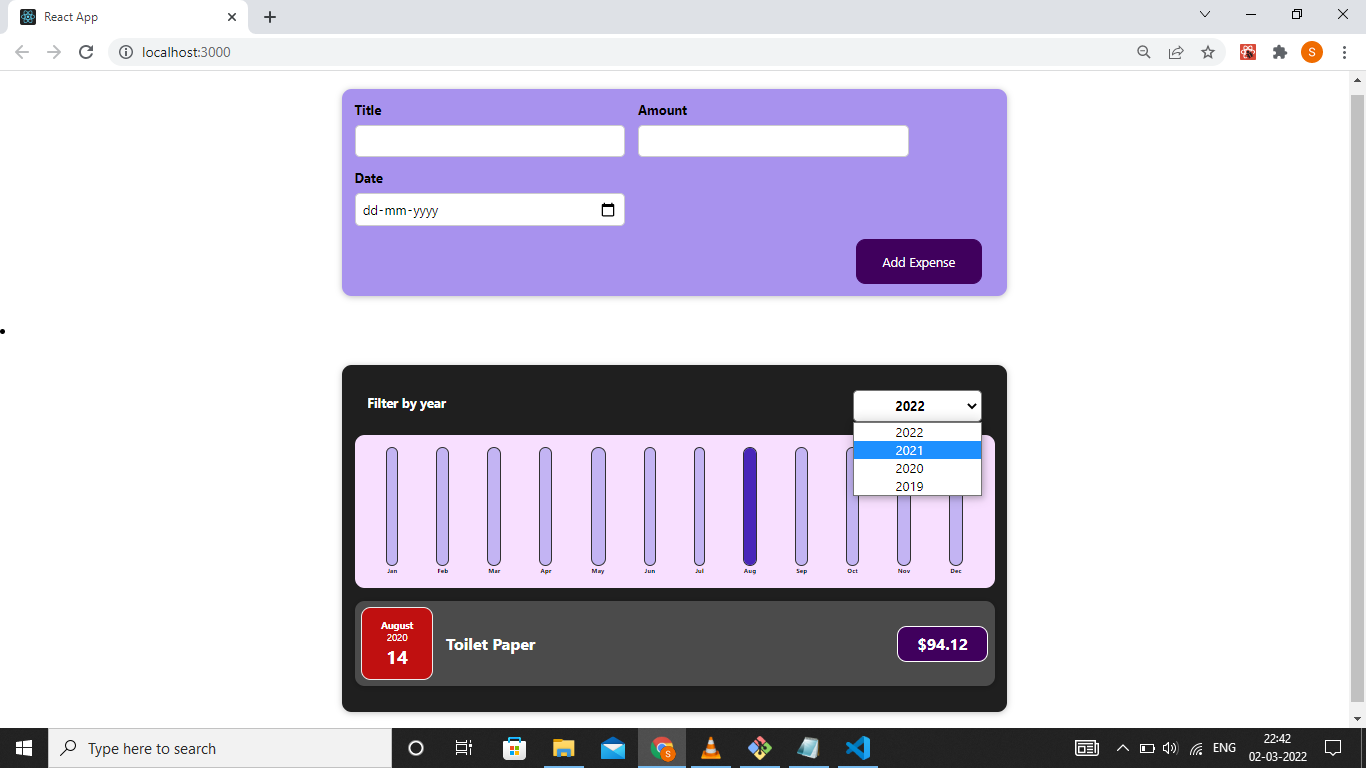1366x768 pixels.
Task: Click the Title input field
Action: [489, 140]
